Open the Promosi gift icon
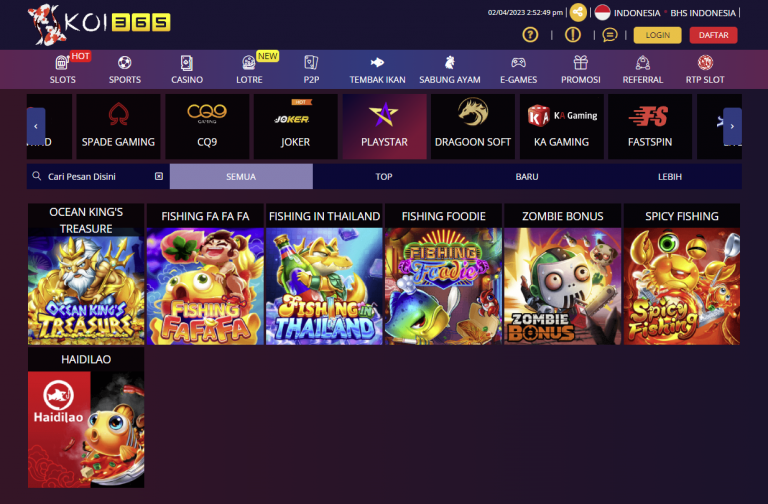Screen dimensions: 768x504 (580, 63)
